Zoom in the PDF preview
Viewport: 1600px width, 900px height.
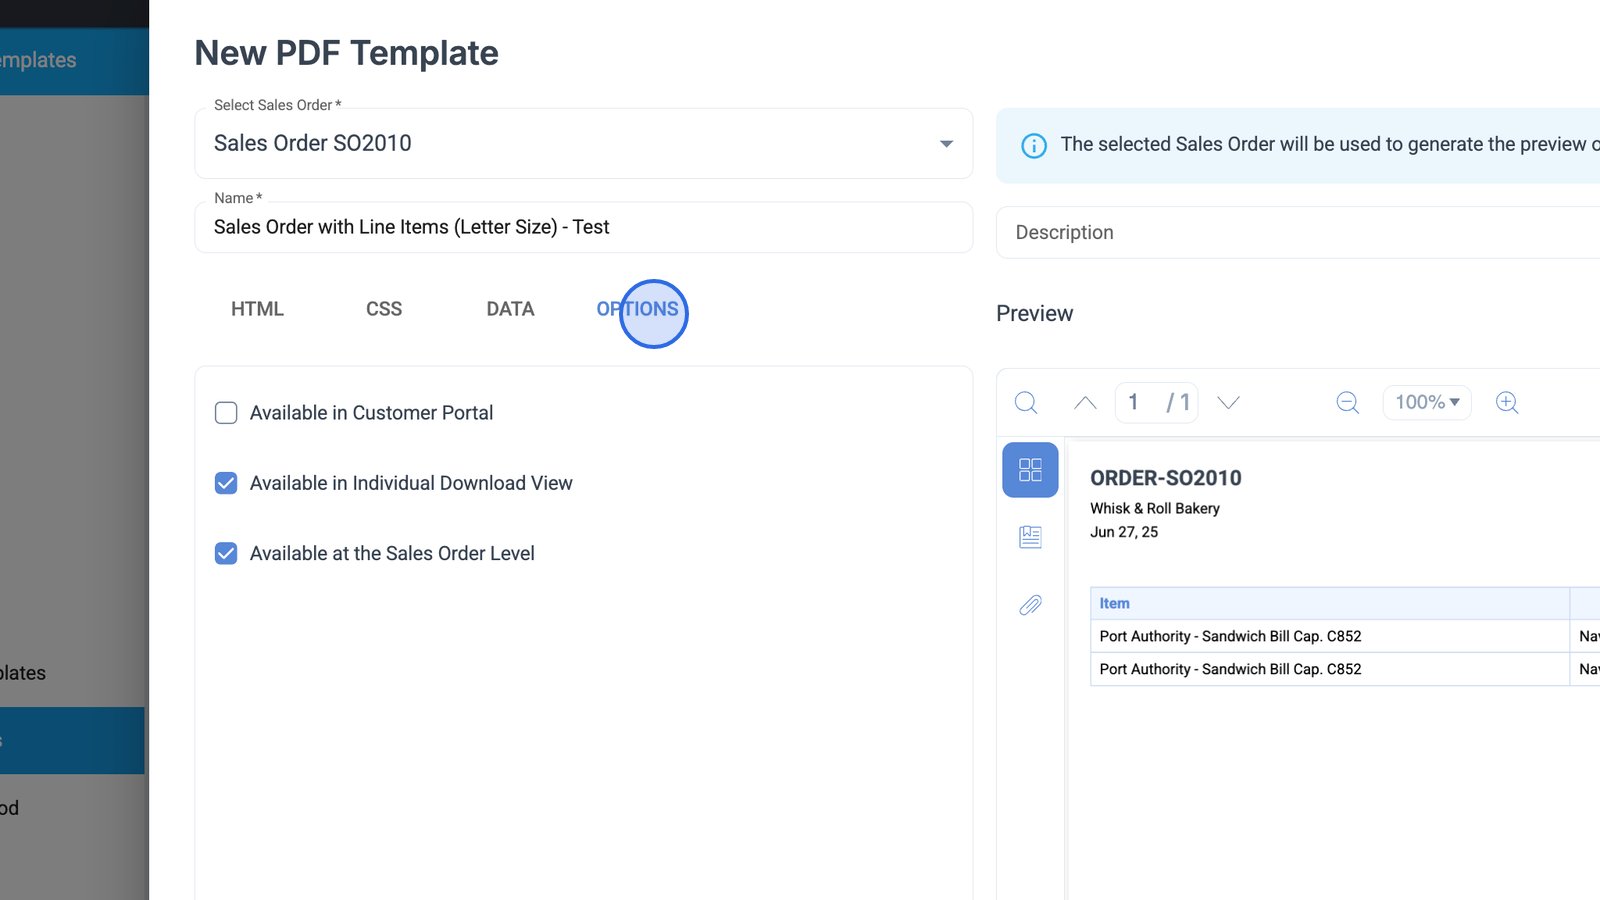click(1507, 402)
